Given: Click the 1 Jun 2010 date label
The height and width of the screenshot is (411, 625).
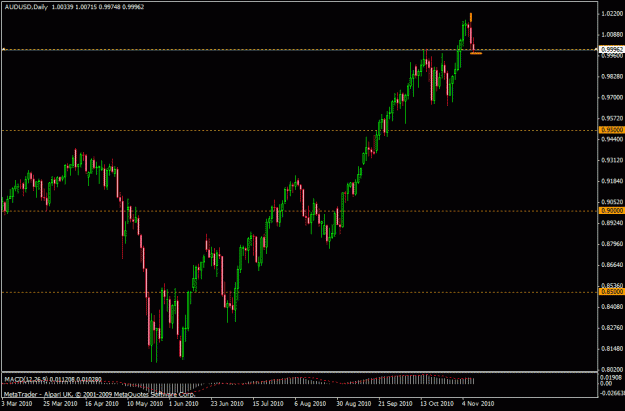Looking at the screenshot, I should click(184, 403).
